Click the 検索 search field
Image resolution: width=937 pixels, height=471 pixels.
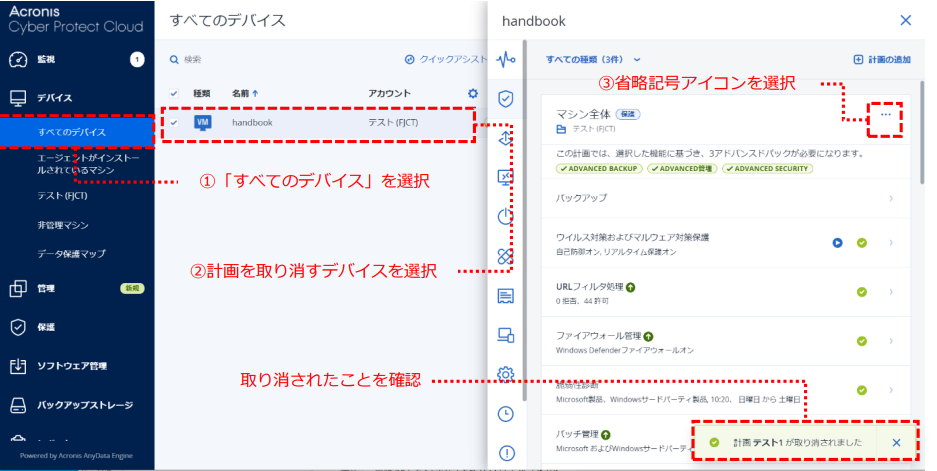[x=250, y=59]
